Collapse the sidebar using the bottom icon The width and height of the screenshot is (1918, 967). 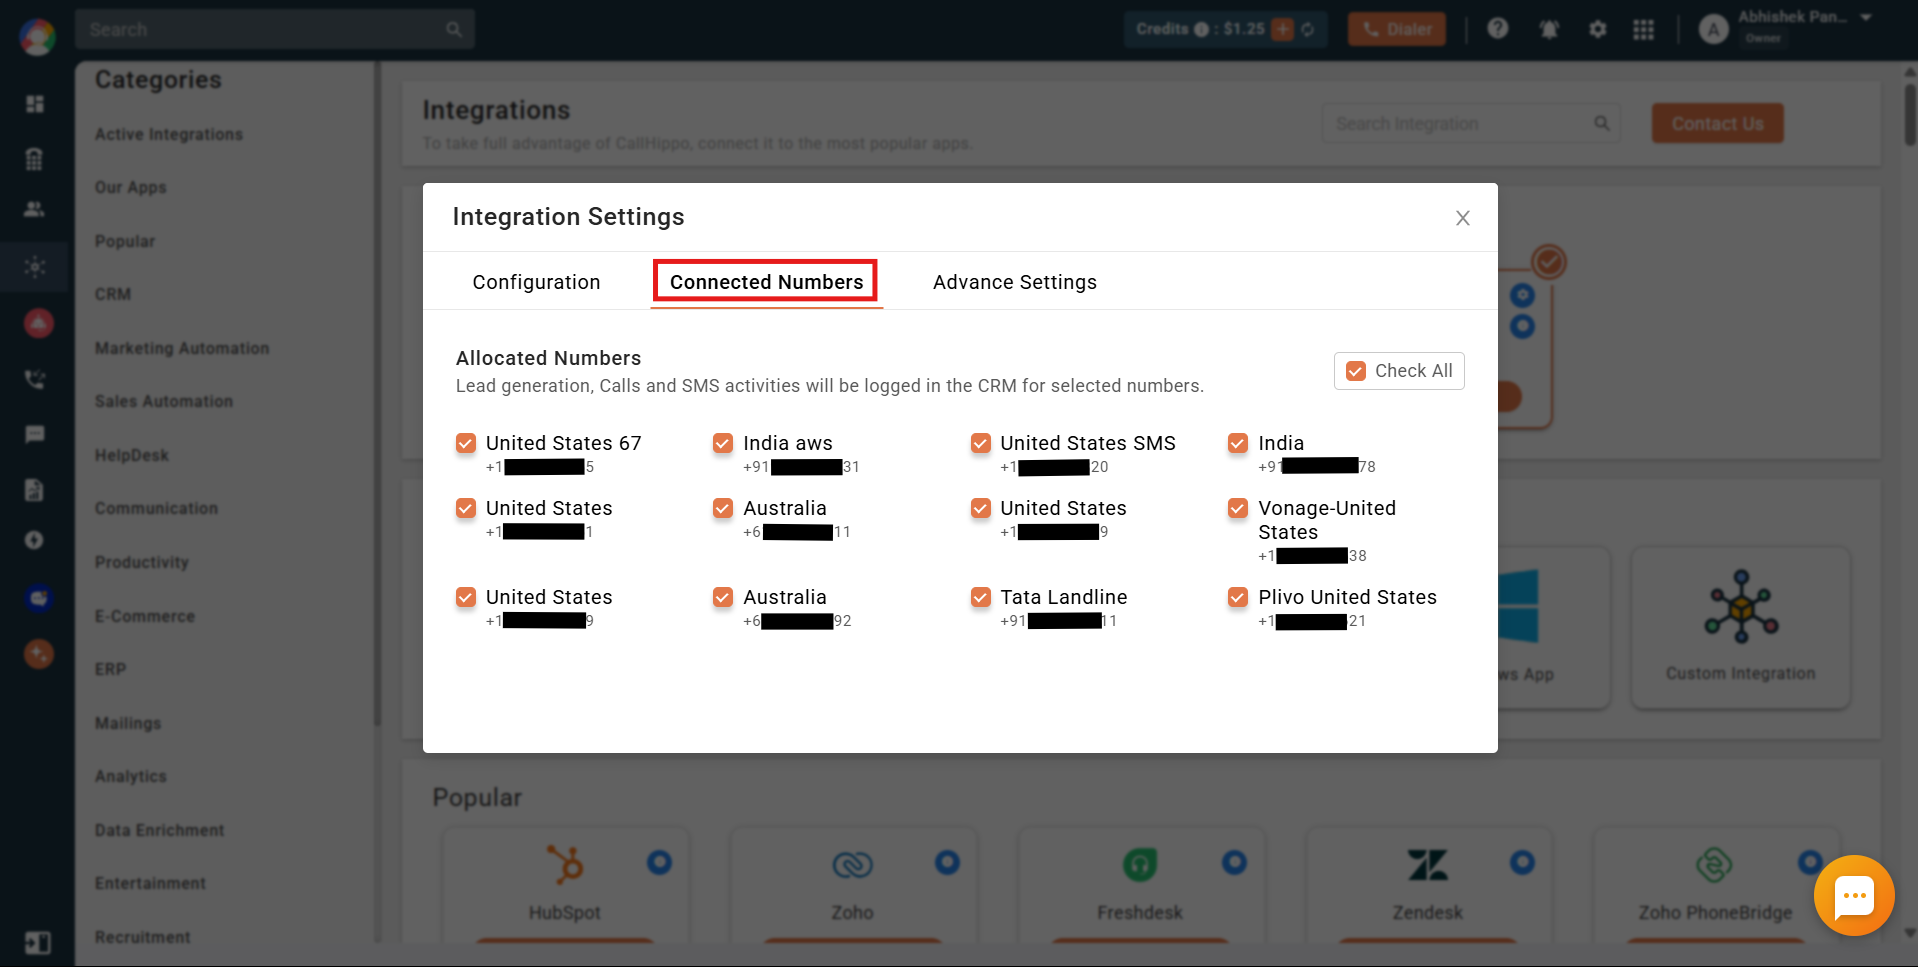click(x=37, y=943)
